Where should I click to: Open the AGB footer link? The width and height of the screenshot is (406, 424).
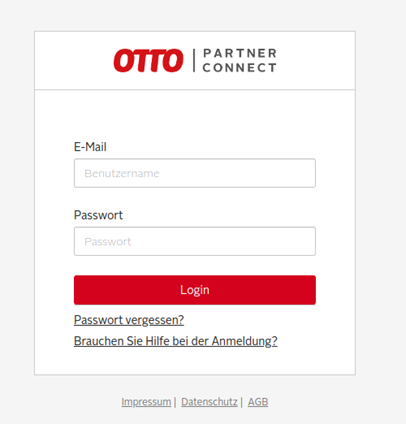258,402
